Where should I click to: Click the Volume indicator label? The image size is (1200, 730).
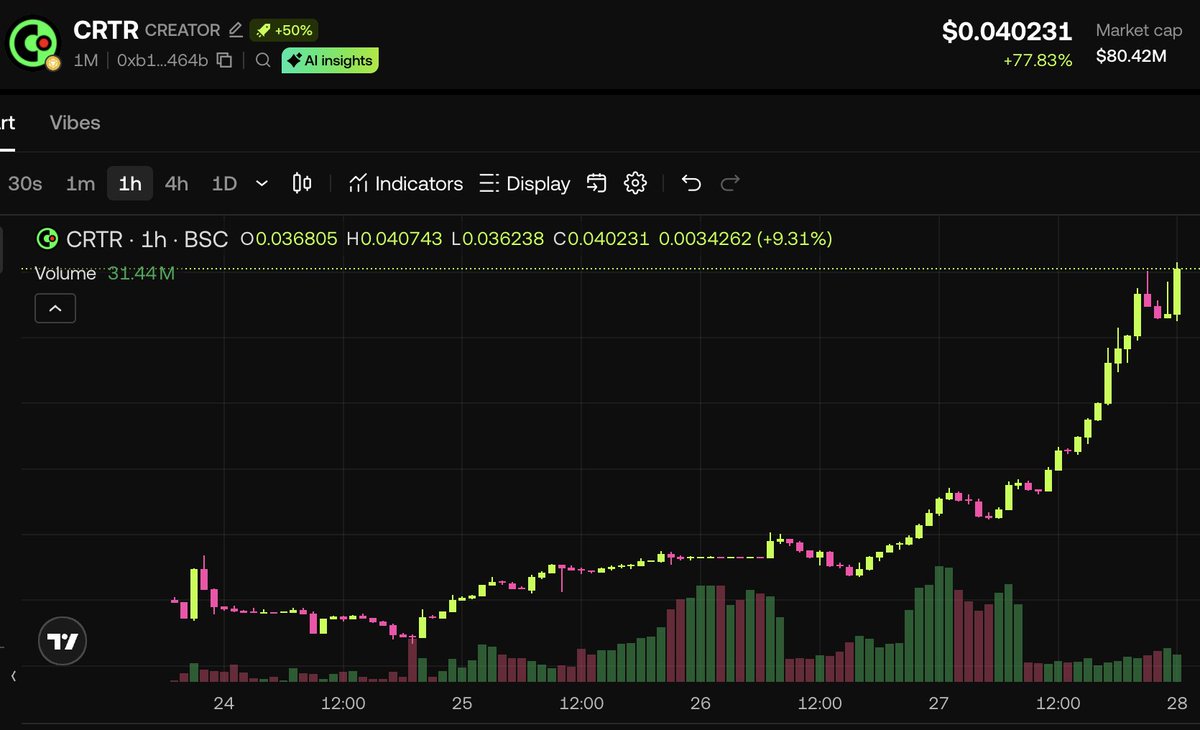point(65,273)
